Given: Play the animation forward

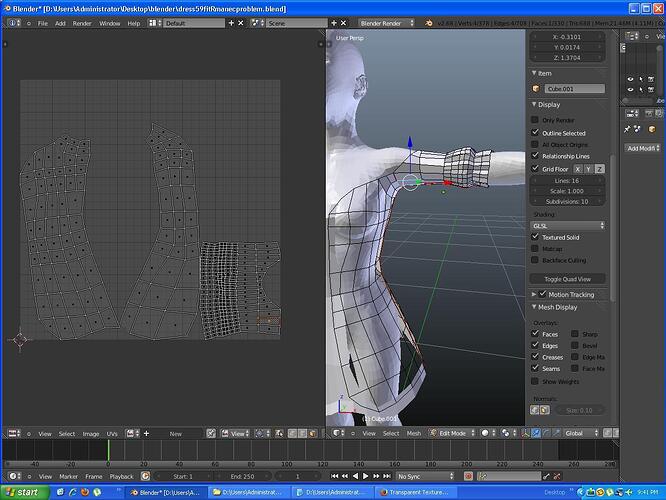Looking at the screenshot, I should 366,476.
